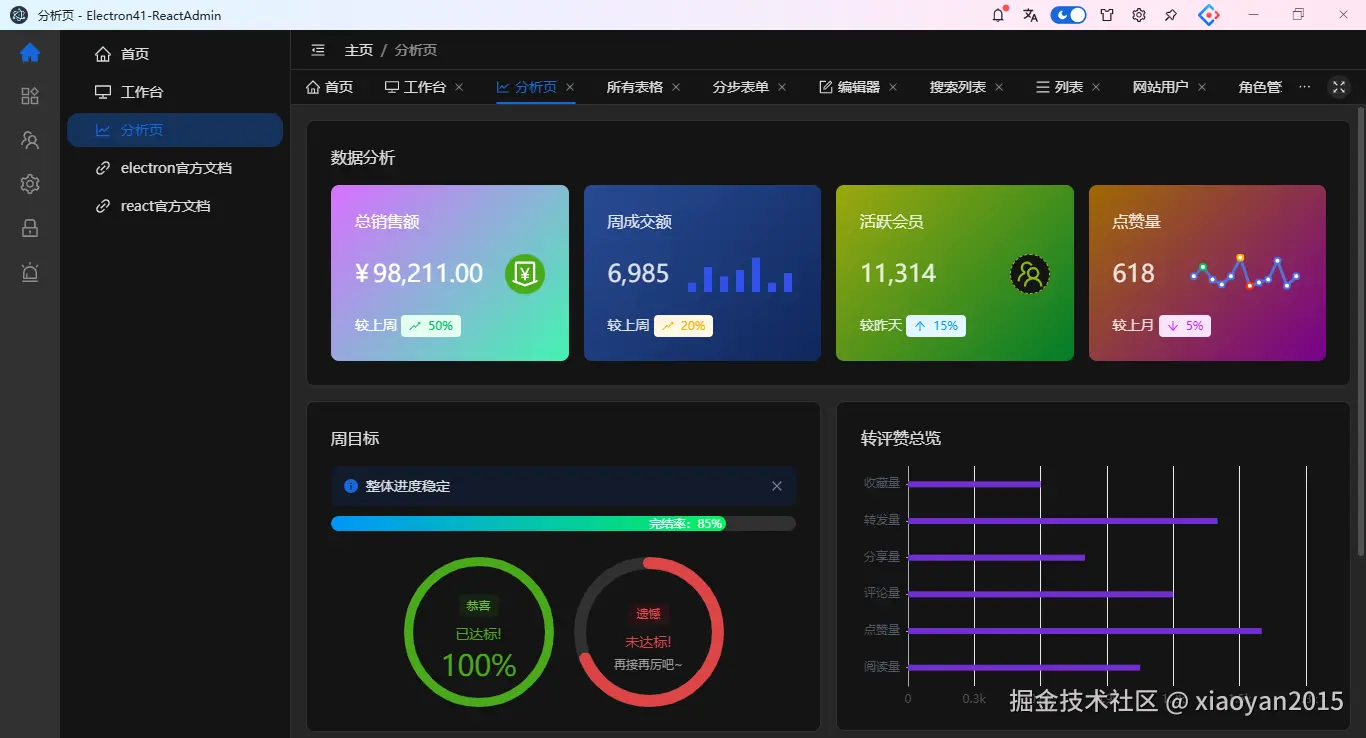Close the 工作台 tab
This screenshot has height=738, width=1366.
pos(459,87)
